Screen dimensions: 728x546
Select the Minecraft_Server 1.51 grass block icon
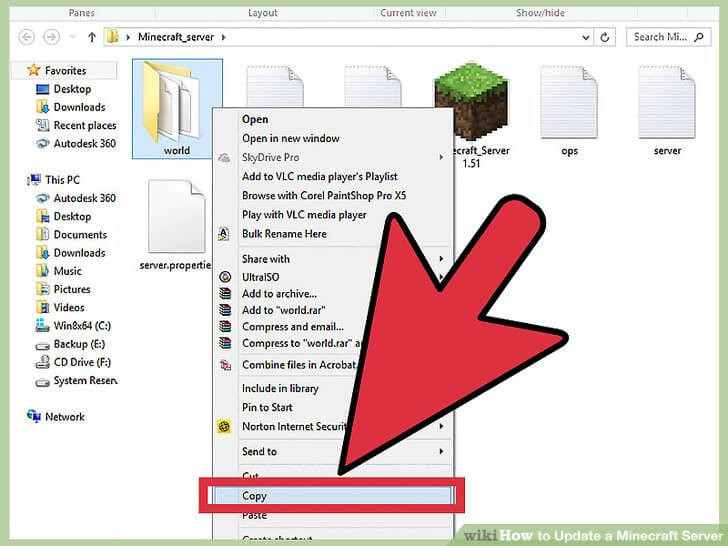point(472,101)
